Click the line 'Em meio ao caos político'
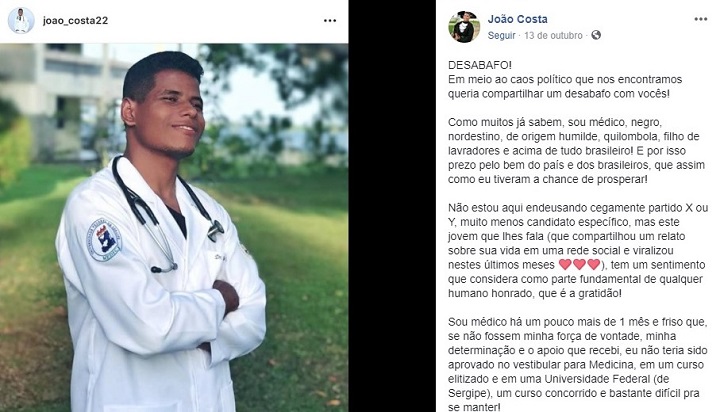720x412 pixels. coord(565,79)
